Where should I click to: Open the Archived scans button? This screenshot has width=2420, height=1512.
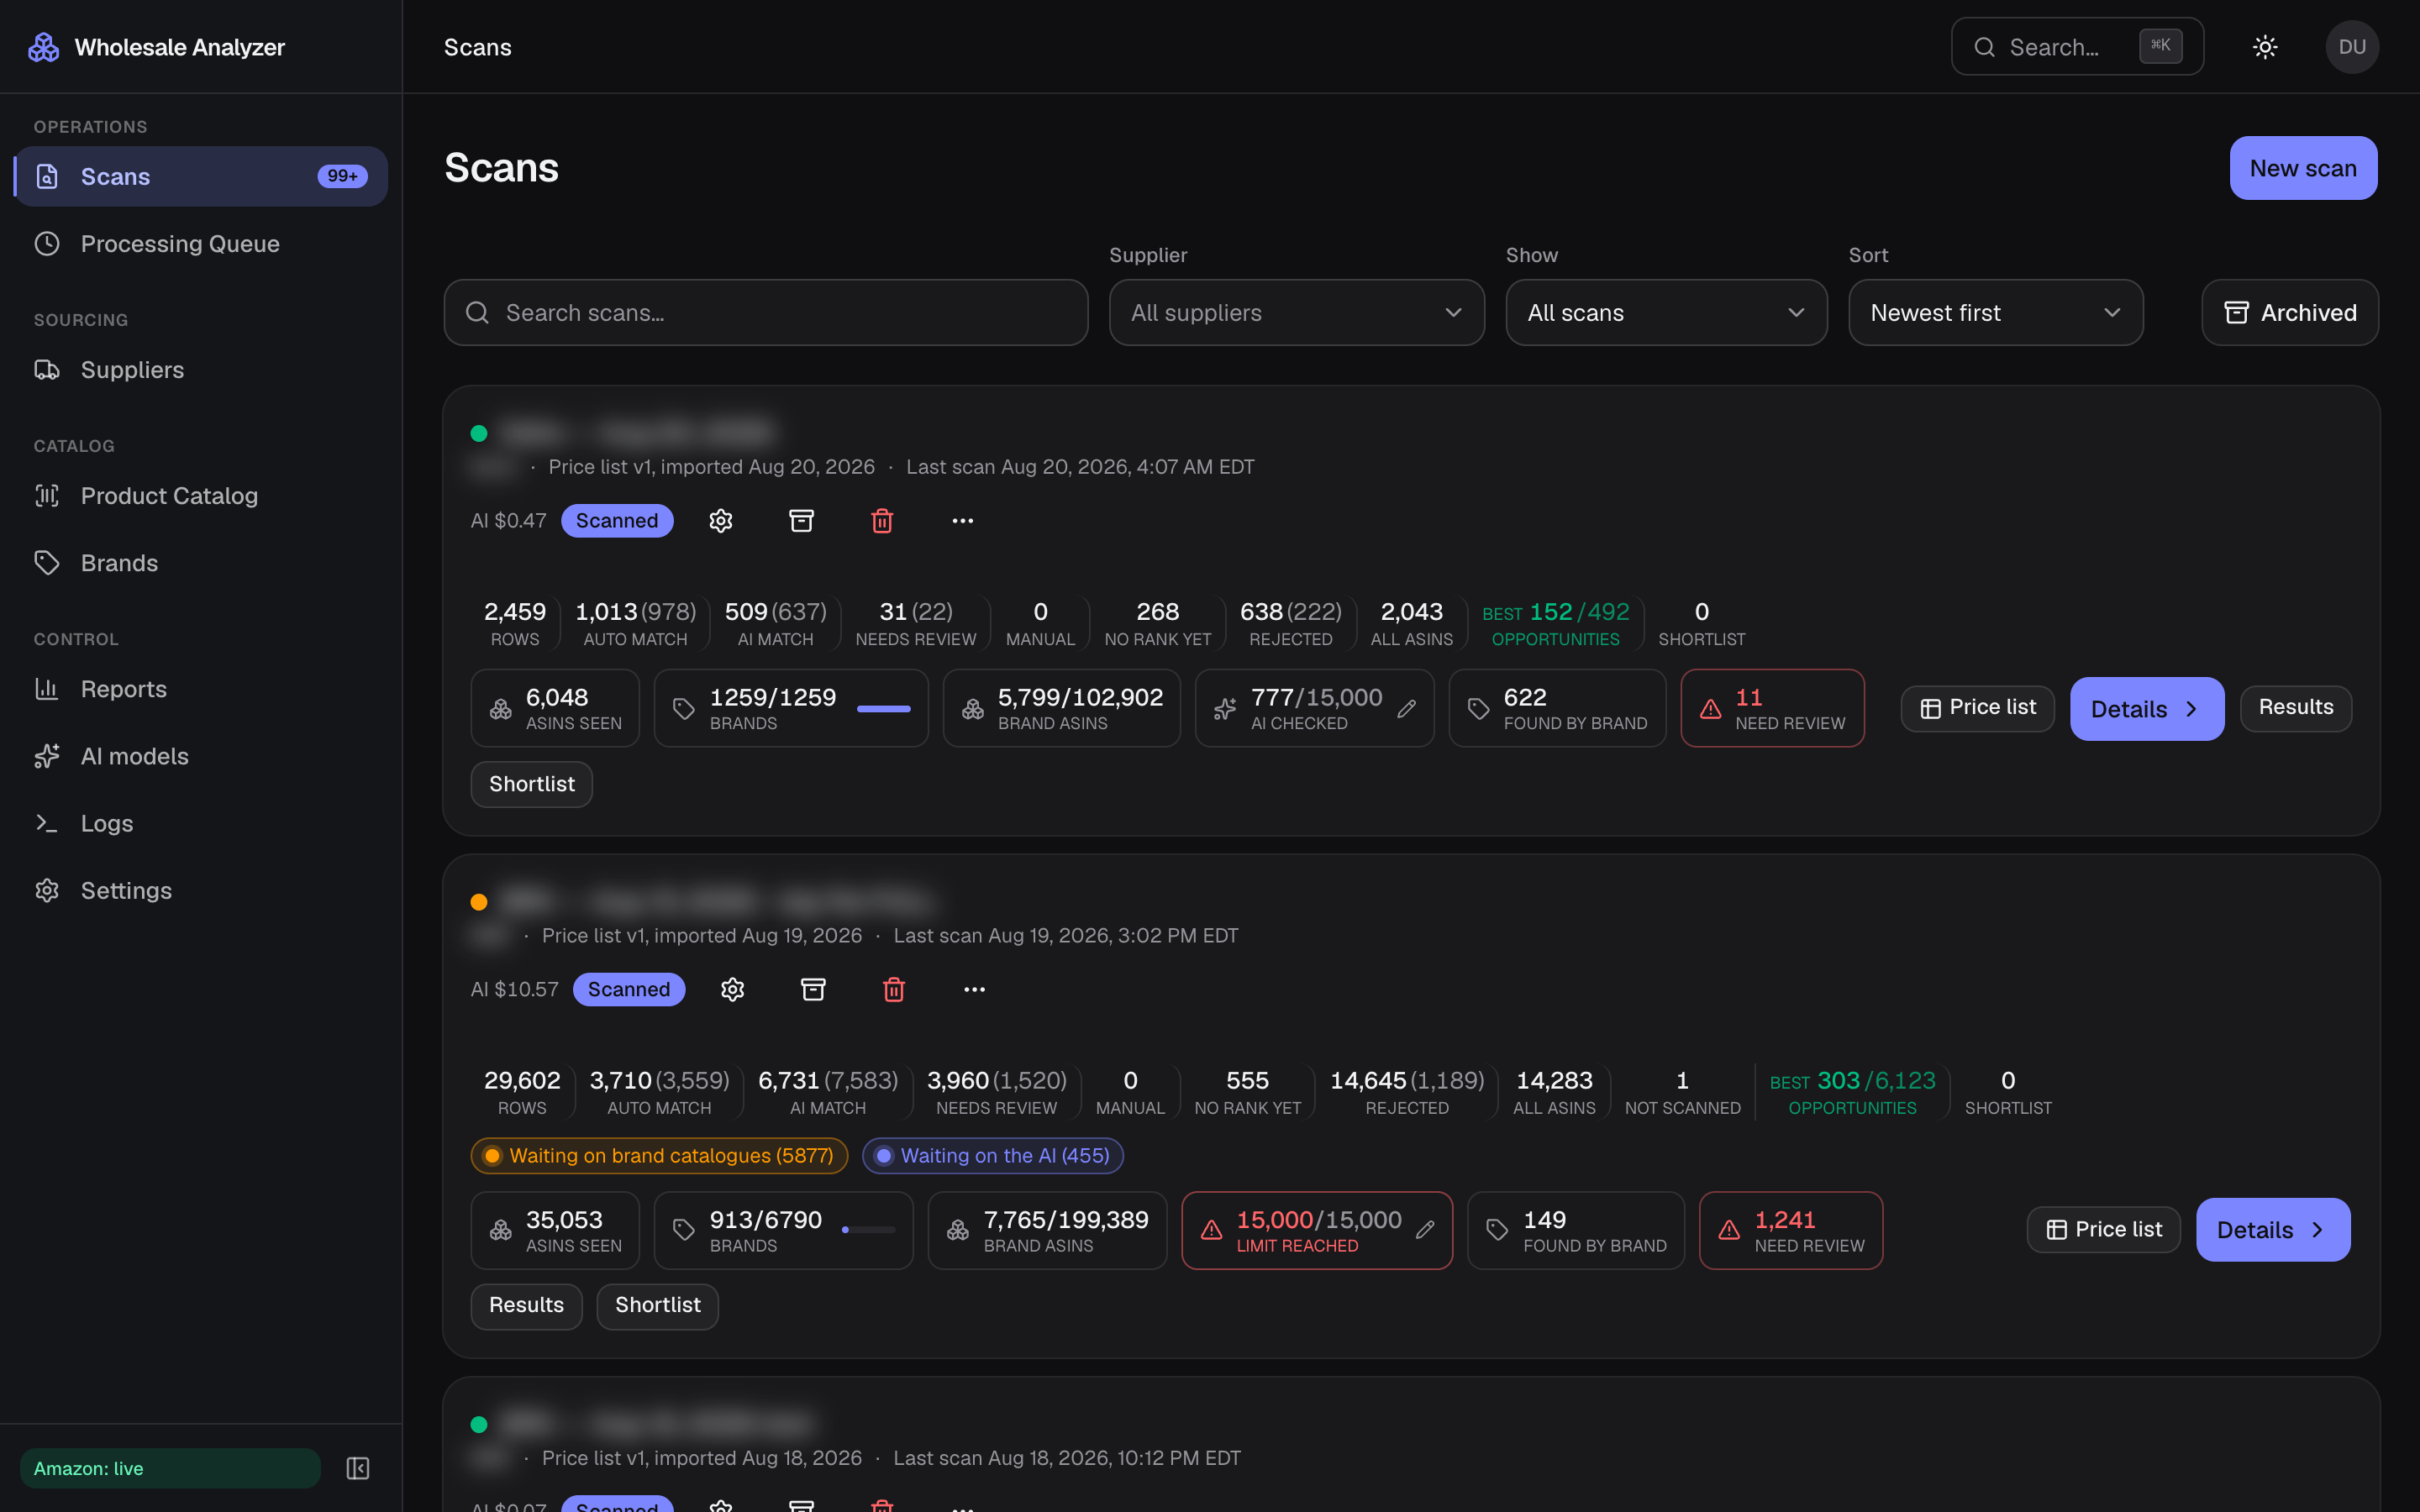click(x=2290, y=312)
